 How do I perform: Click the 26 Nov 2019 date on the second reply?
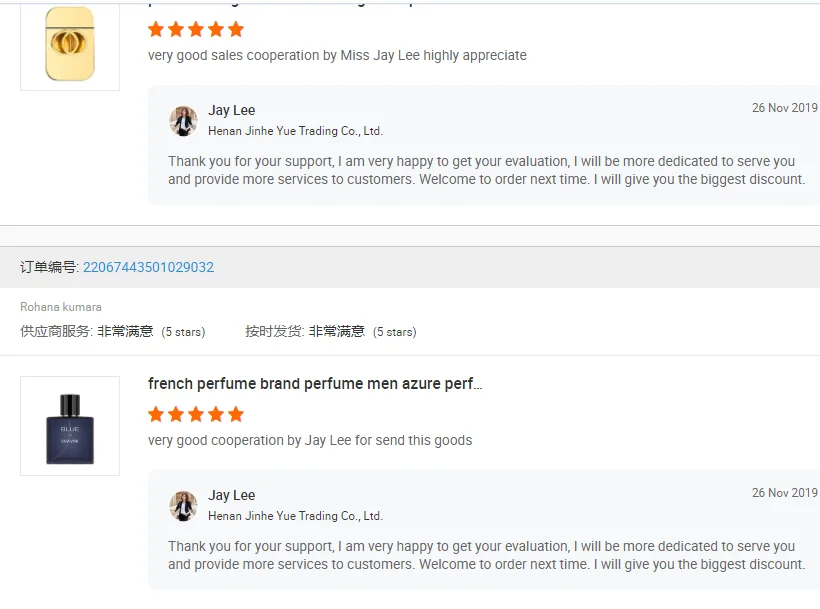coord(784,493)
